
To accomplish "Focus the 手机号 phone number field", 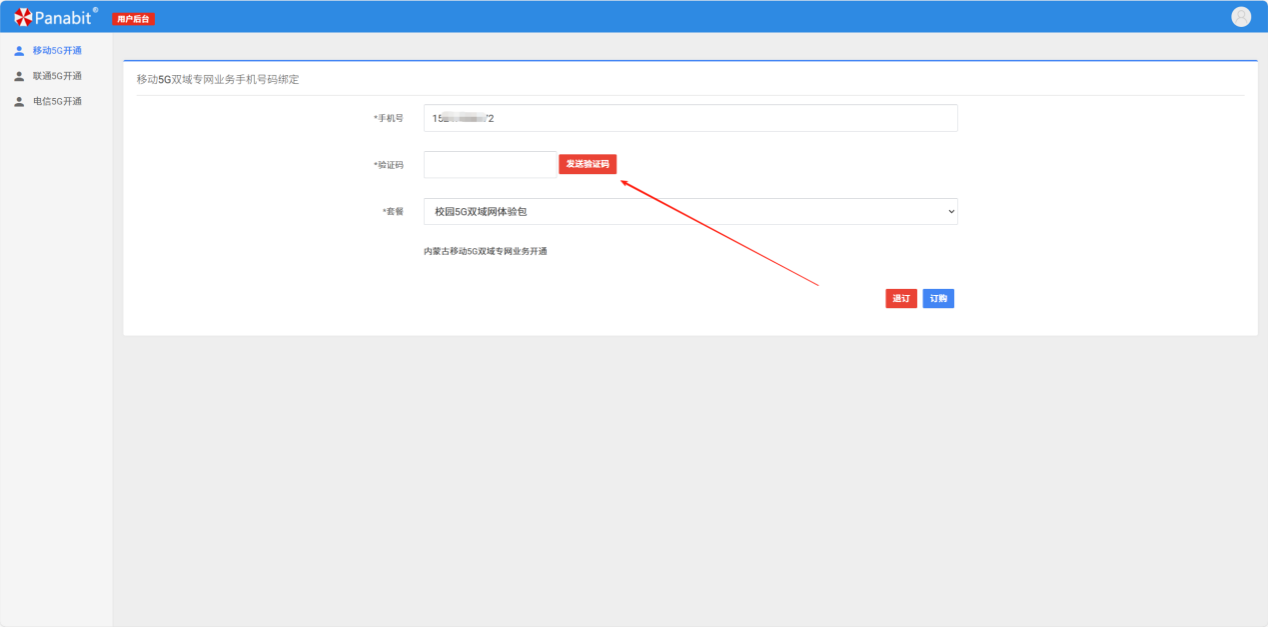I will point(690,118).
